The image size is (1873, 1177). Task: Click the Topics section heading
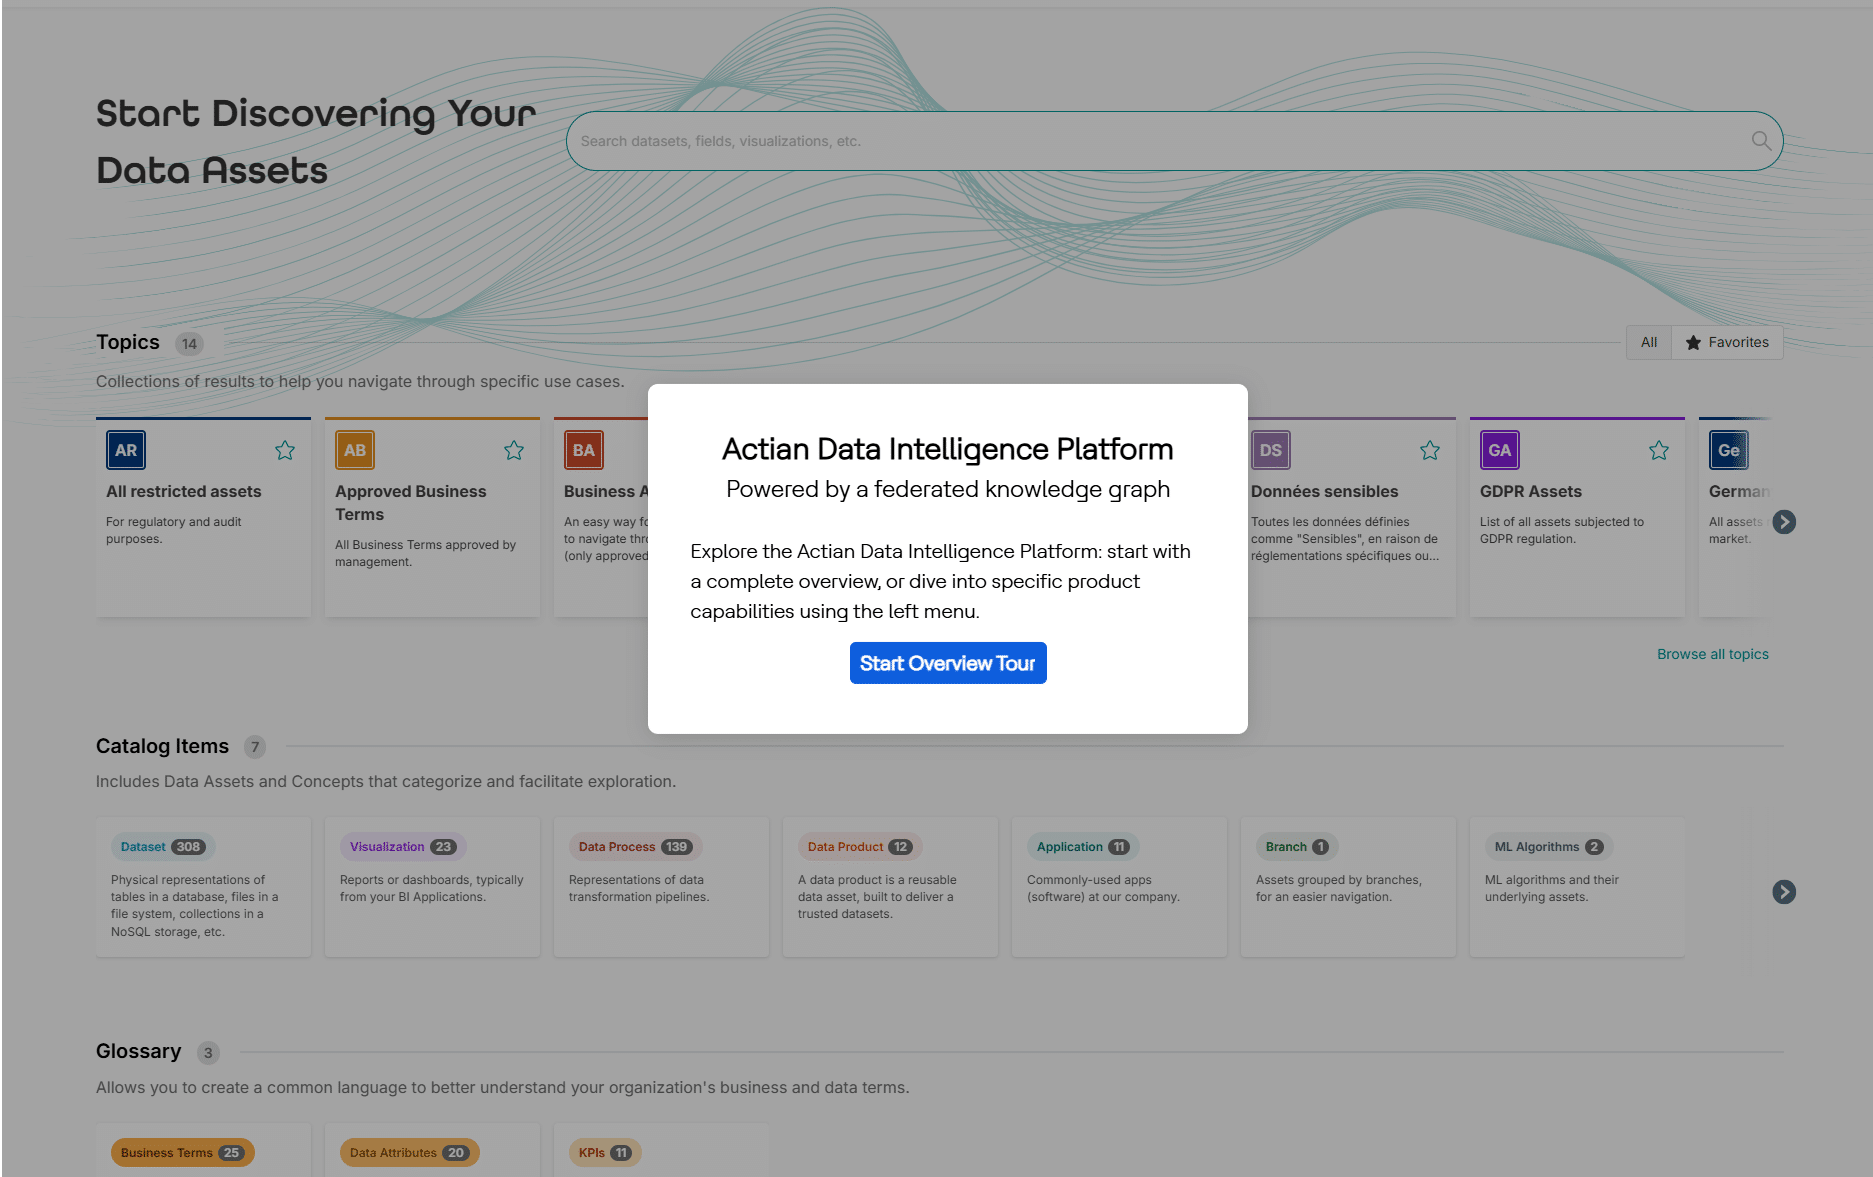pyautogui.click(x=128, y=342)
